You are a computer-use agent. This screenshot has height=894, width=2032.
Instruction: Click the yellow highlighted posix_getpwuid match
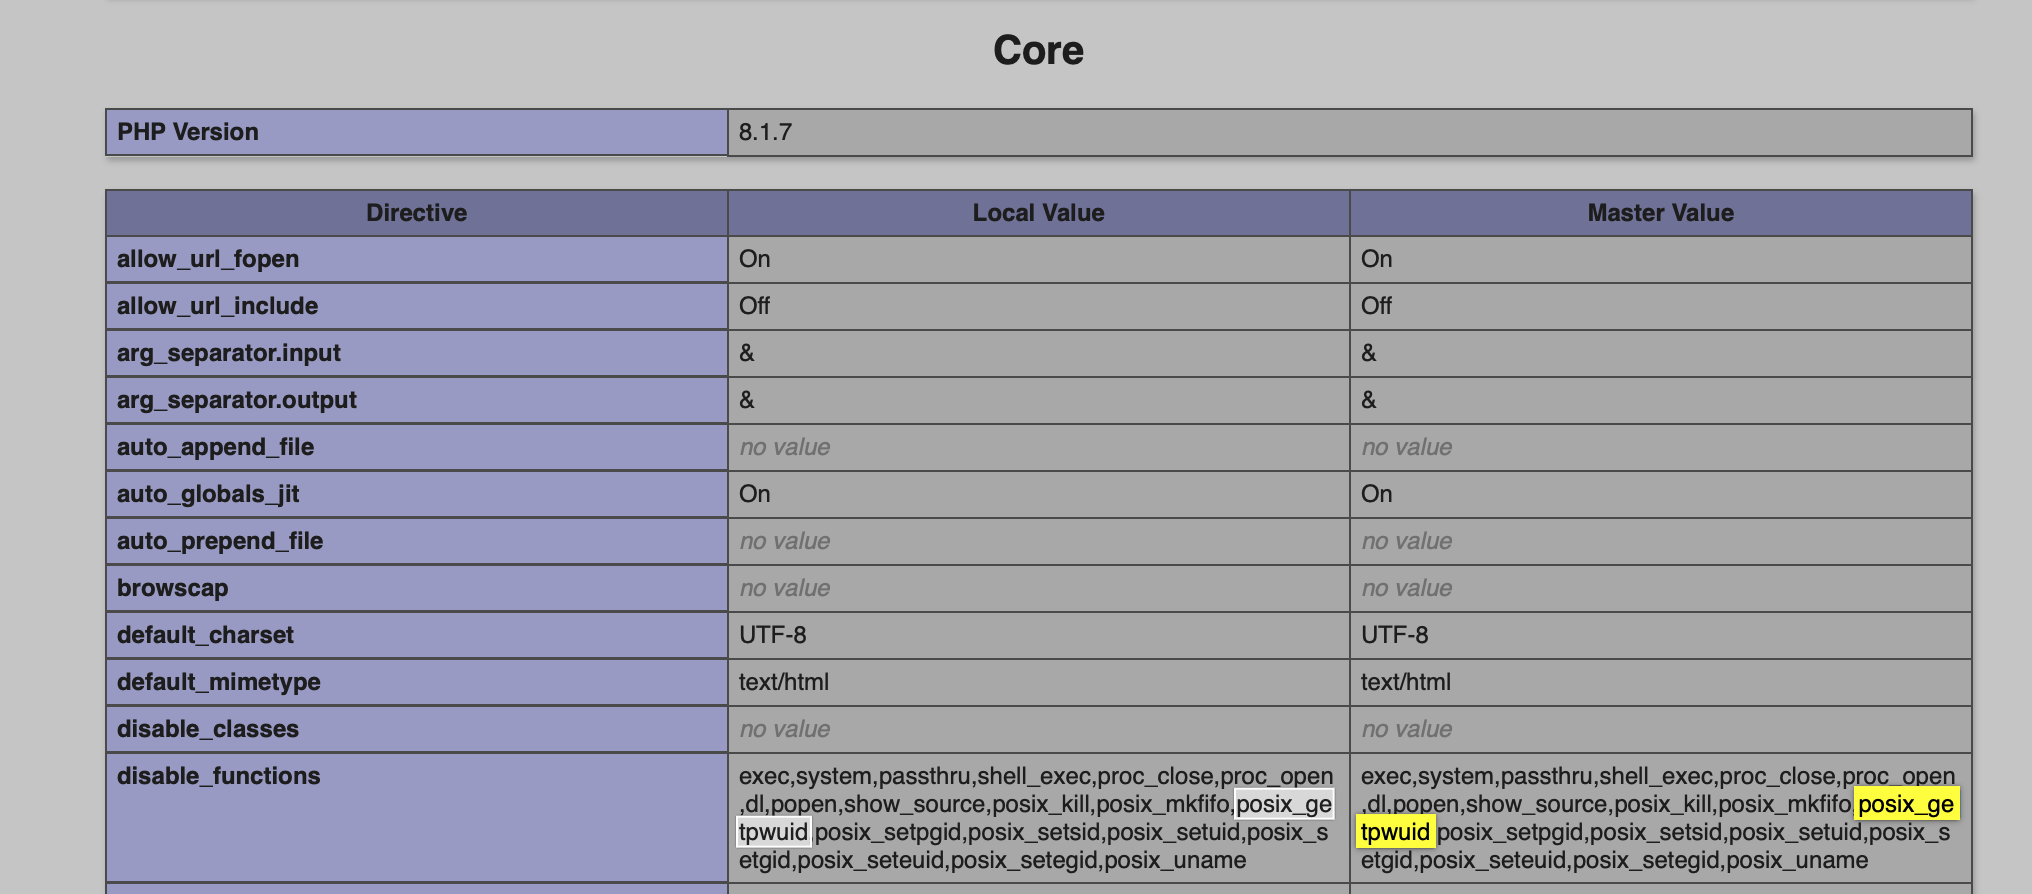click(x=1905, y=805)
